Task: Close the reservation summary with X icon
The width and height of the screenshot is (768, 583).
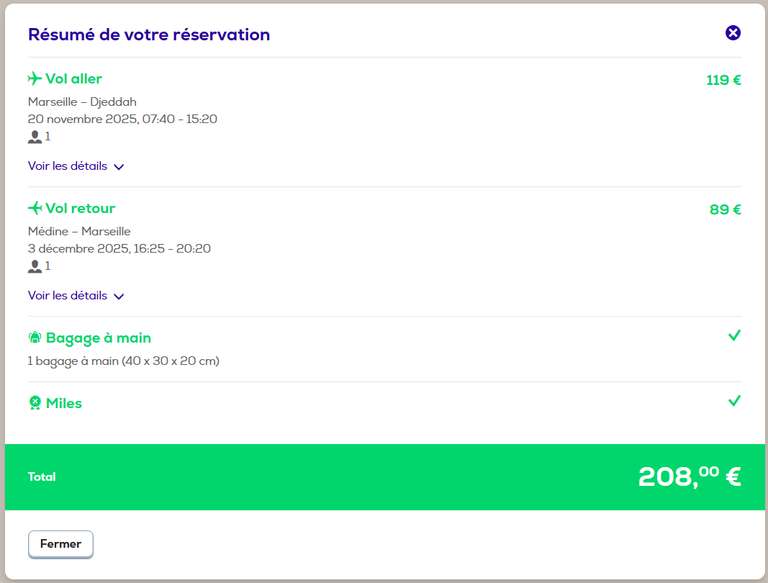Action: [733, 33]
